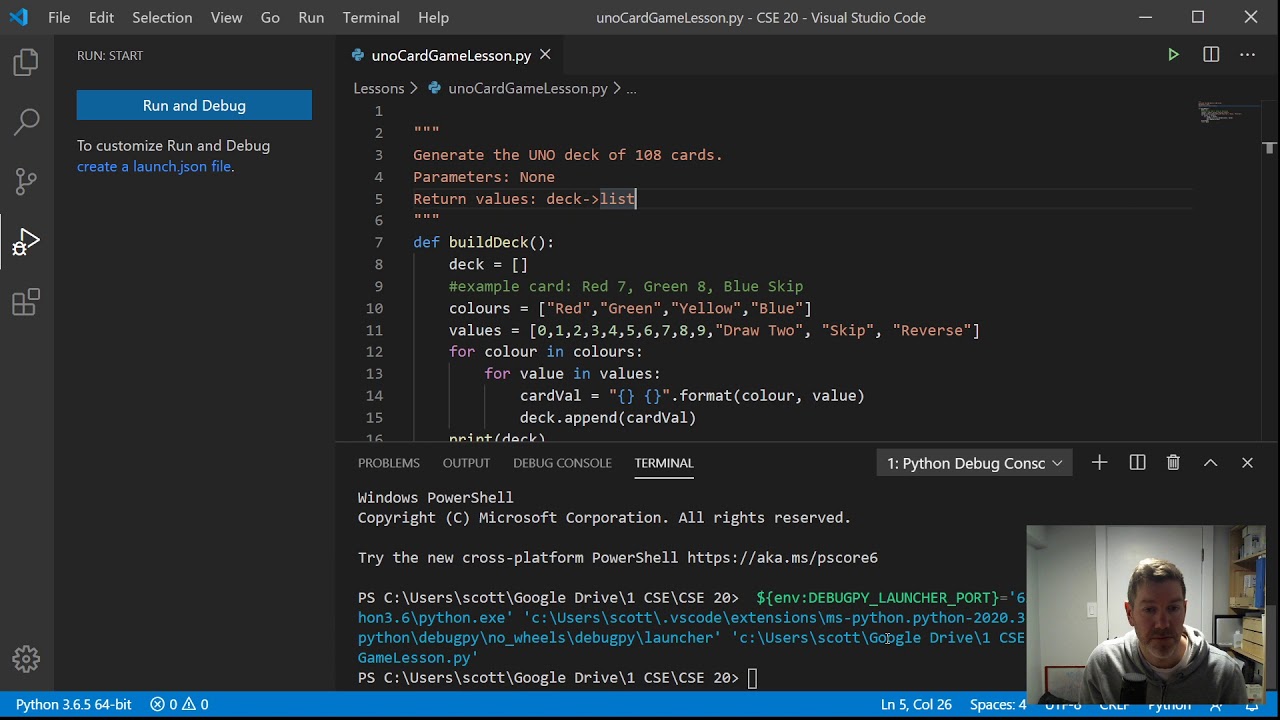The image size is (1280, 720).
Task: Open the Source Control view icon
Action: [x=26, y=181]
